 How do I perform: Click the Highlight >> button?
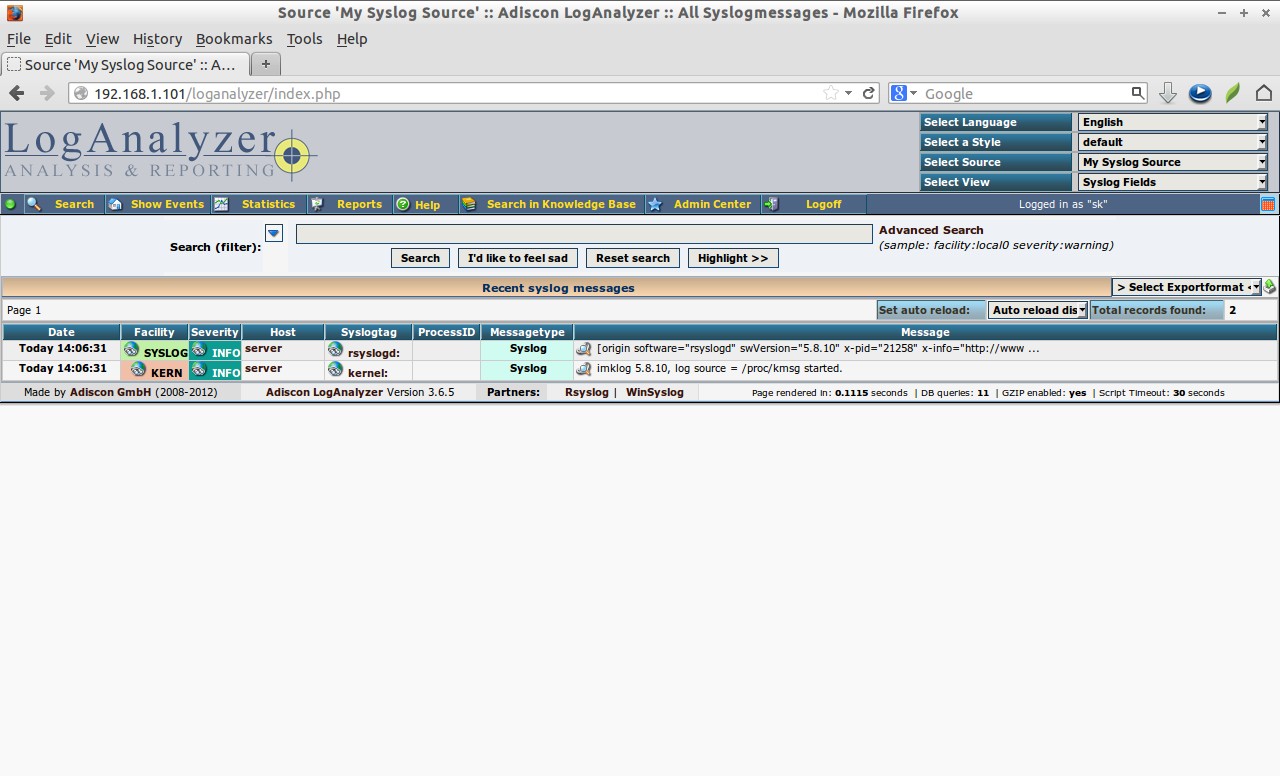[733, 258]
